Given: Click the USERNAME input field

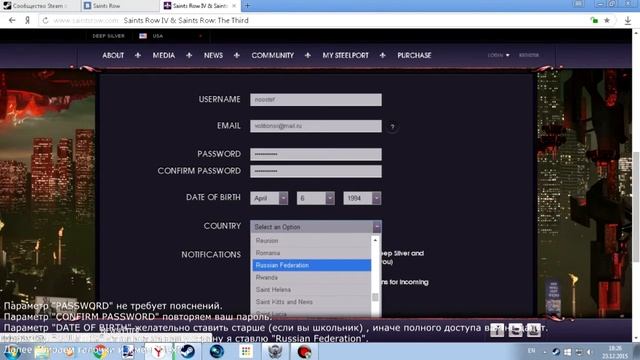Looking at the screenshot, I should click(x=316, y=100).
